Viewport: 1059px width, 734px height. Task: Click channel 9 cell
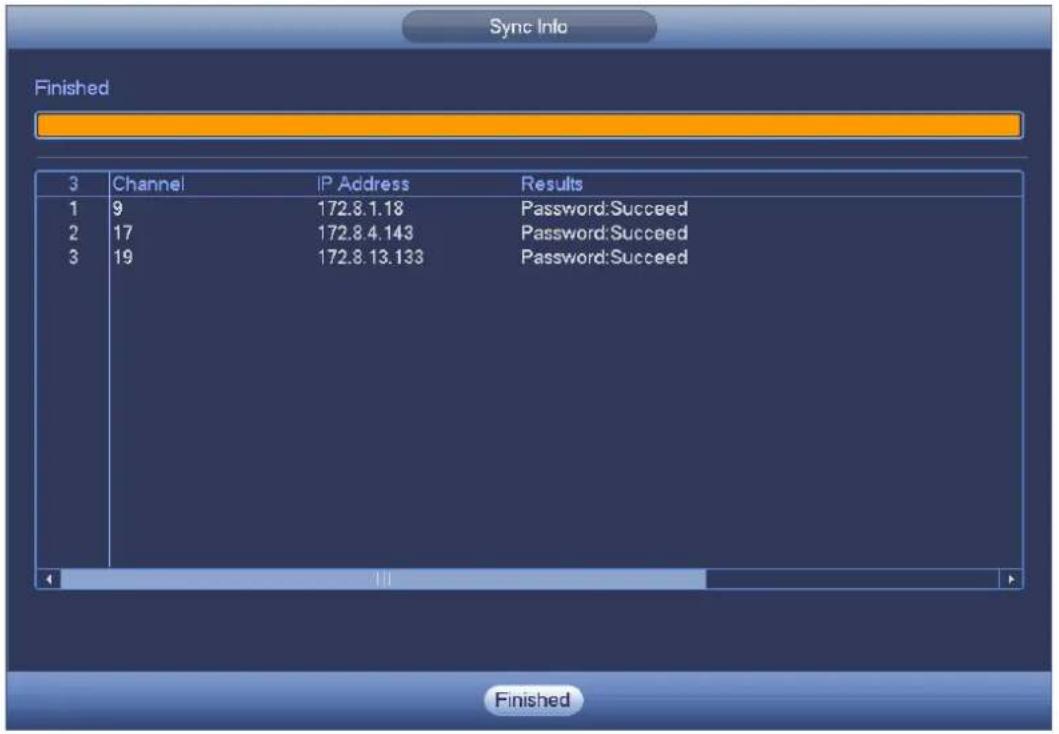tap(118, 208)
